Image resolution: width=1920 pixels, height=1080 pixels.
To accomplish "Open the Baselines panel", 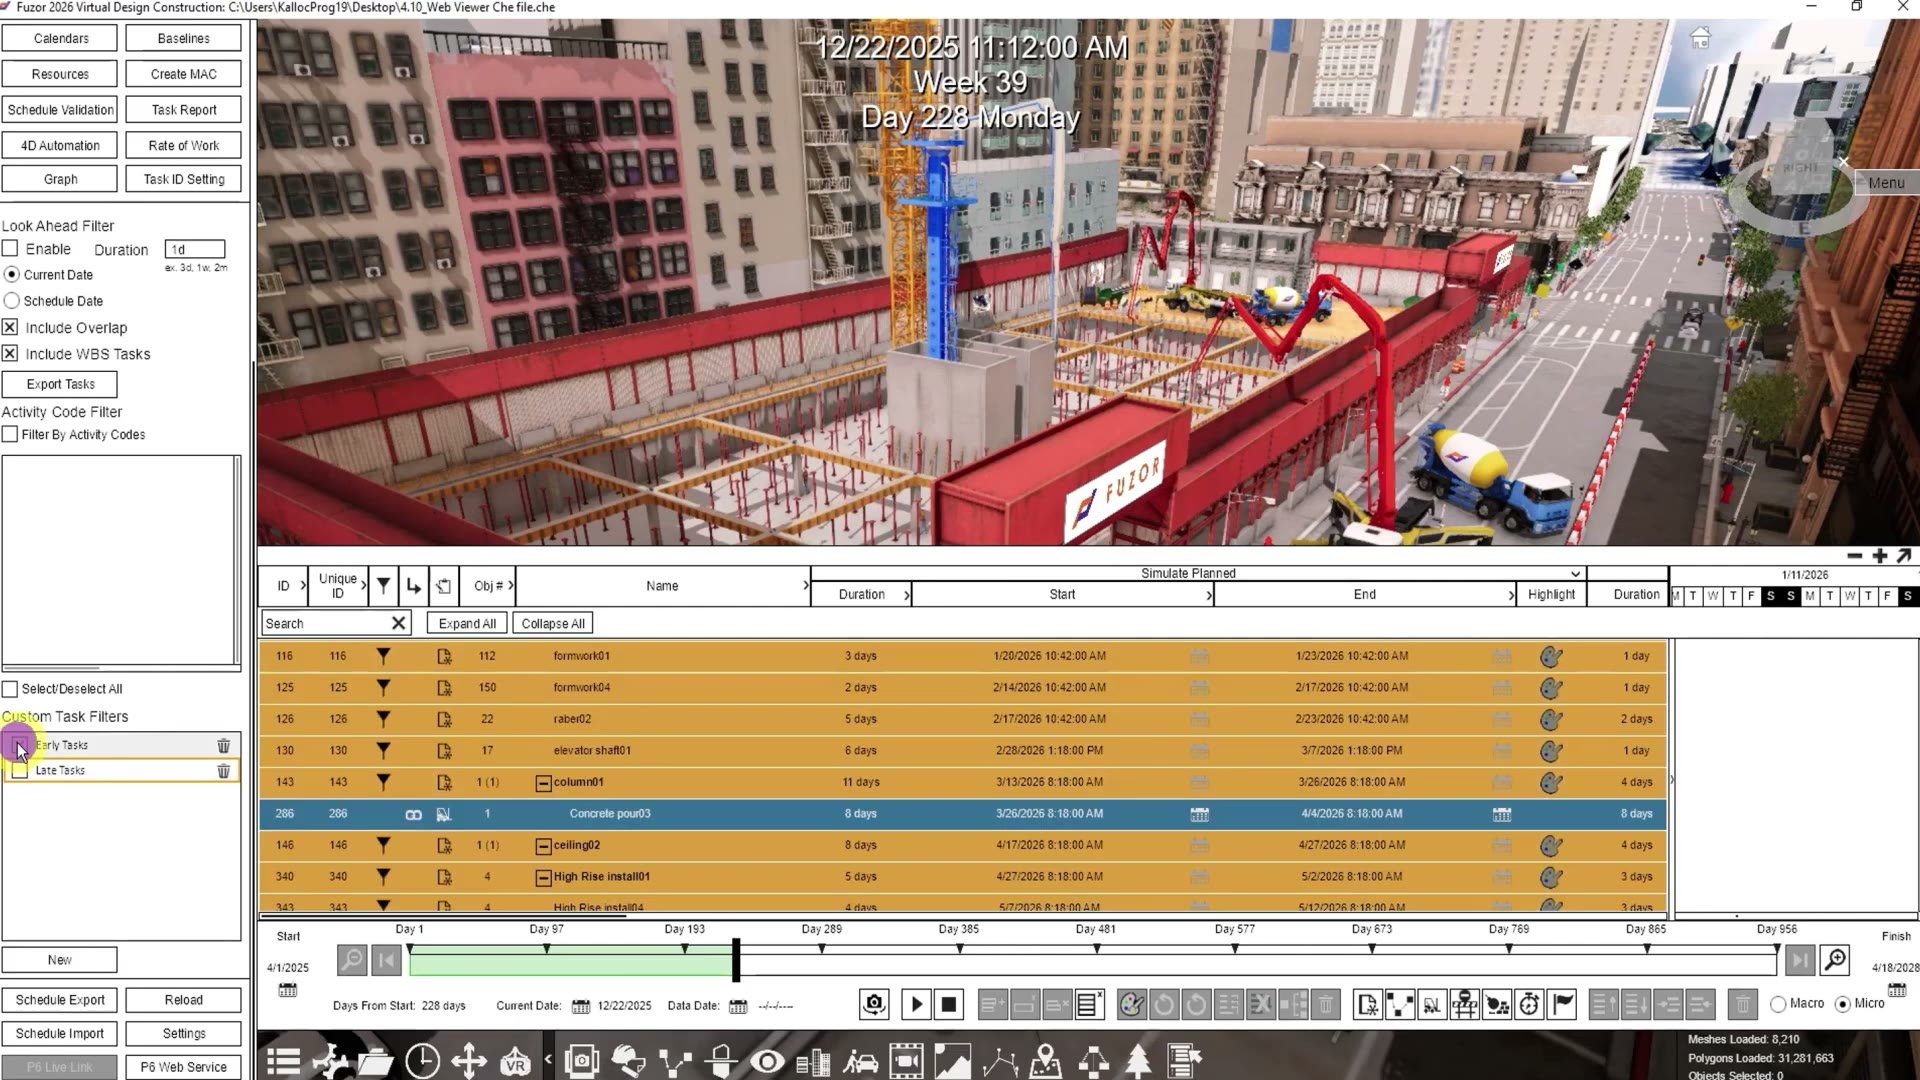I will 184,38.
